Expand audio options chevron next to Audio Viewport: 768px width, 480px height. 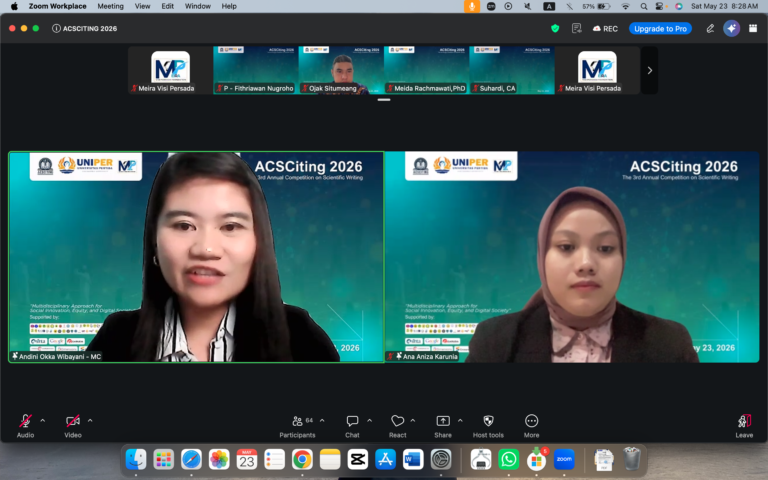(x=43, y=421)
